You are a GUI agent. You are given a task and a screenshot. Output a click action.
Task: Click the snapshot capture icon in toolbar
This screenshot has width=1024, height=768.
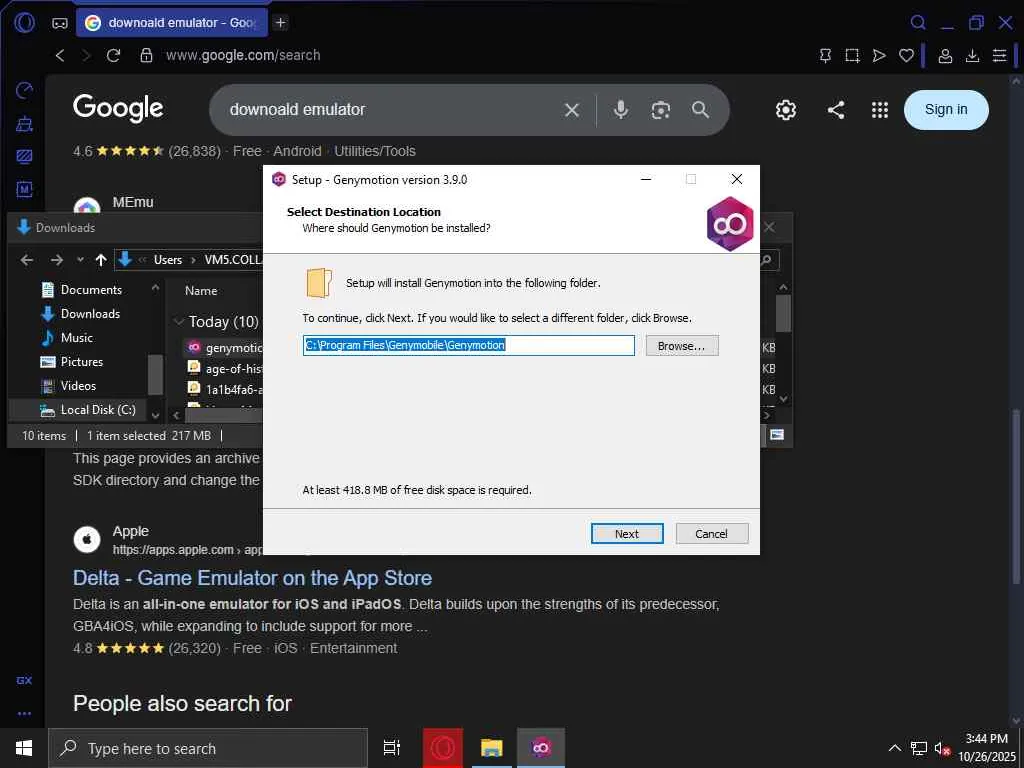pos(852,56)
